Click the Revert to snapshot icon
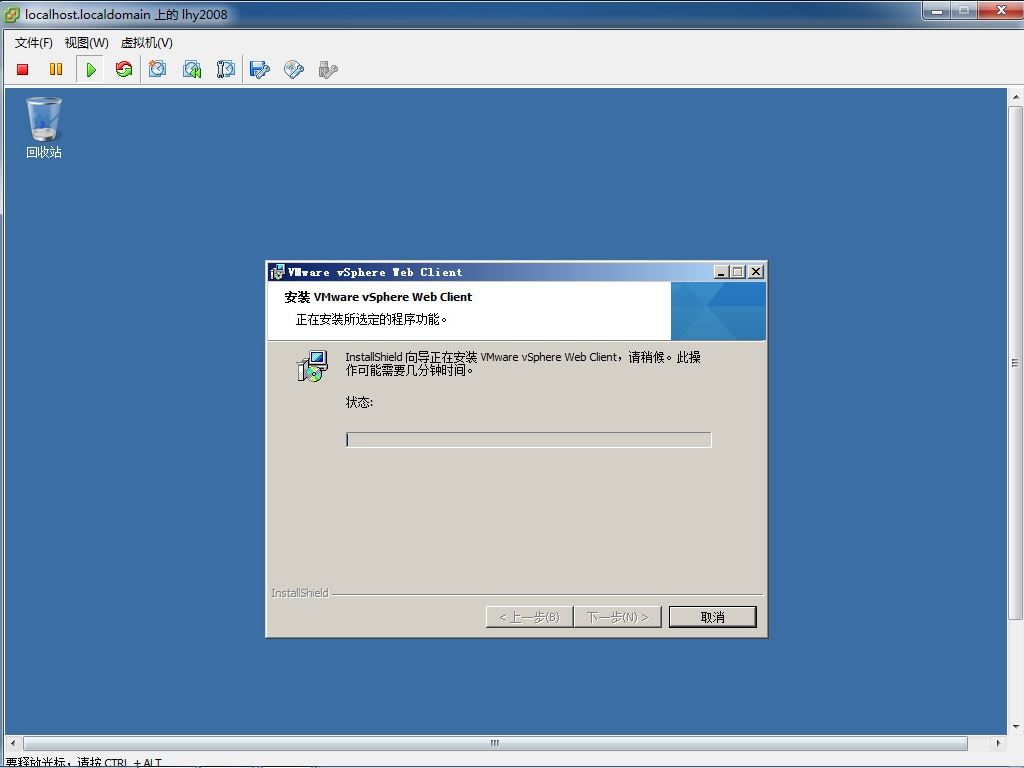 tap(192, 69)
